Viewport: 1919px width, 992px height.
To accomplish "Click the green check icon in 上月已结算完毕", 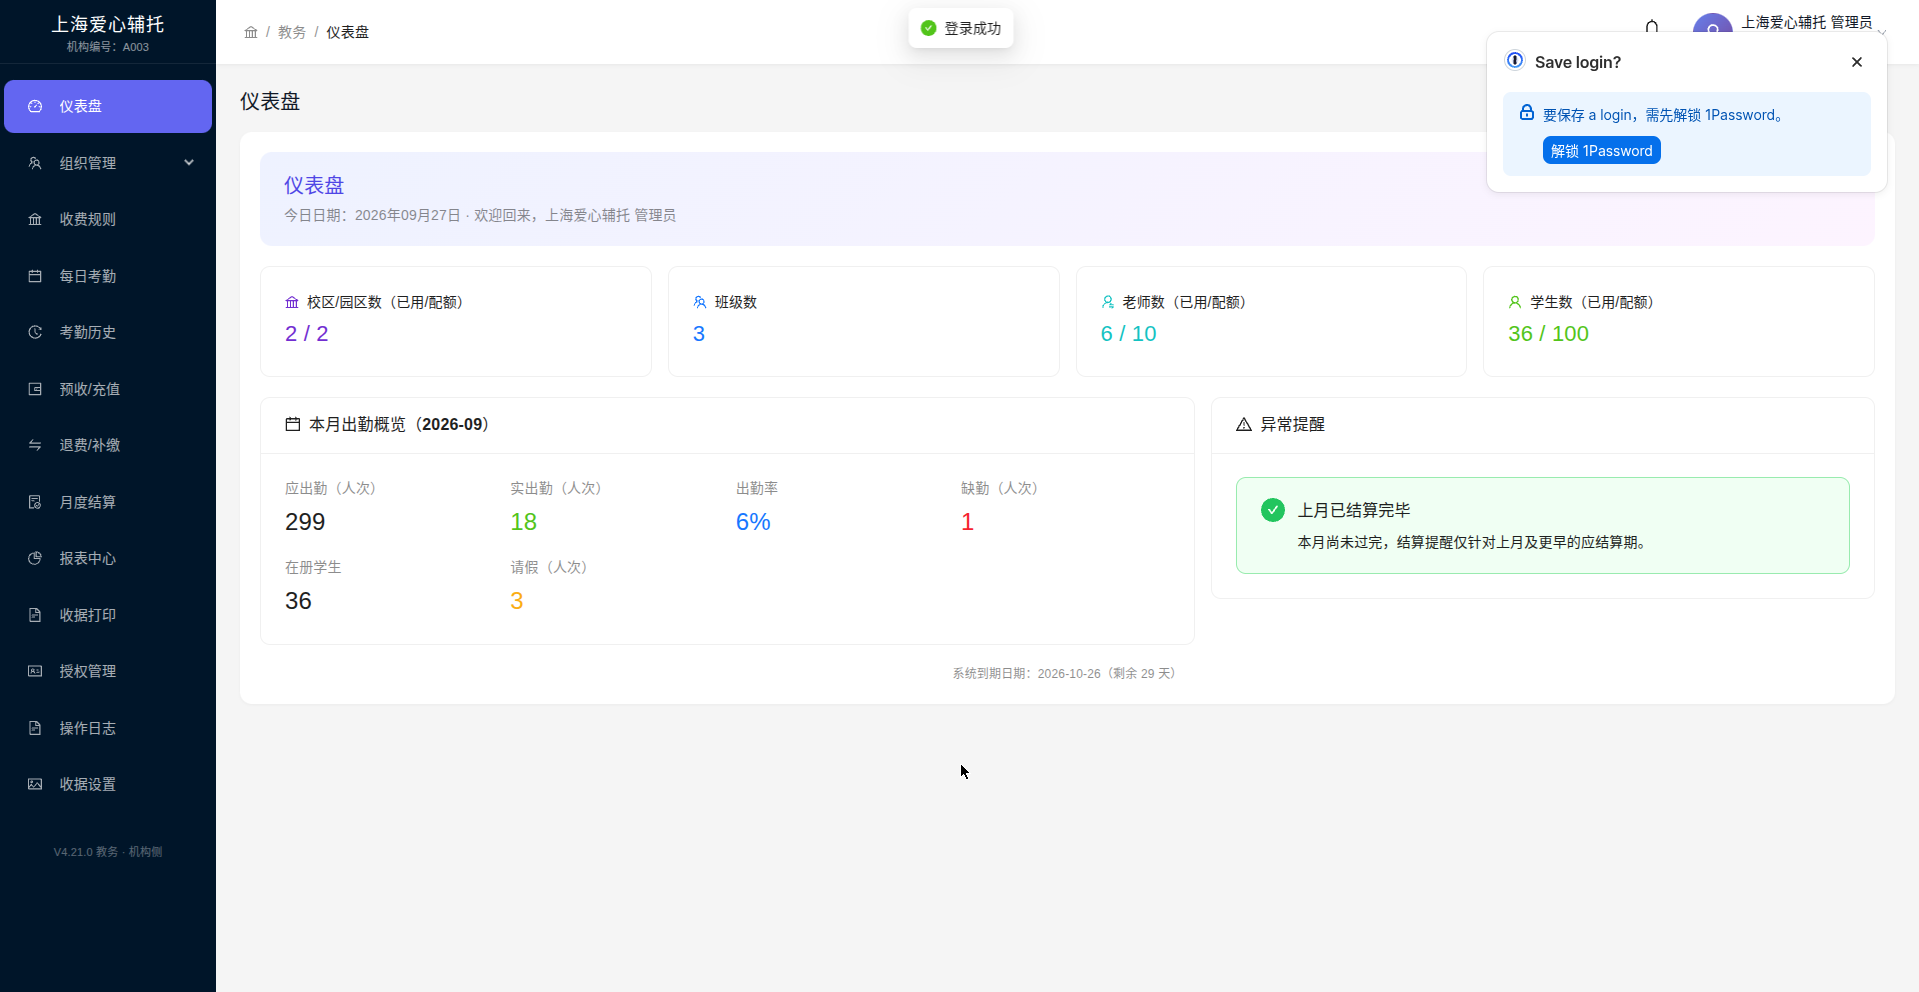I will point(1273,510).
